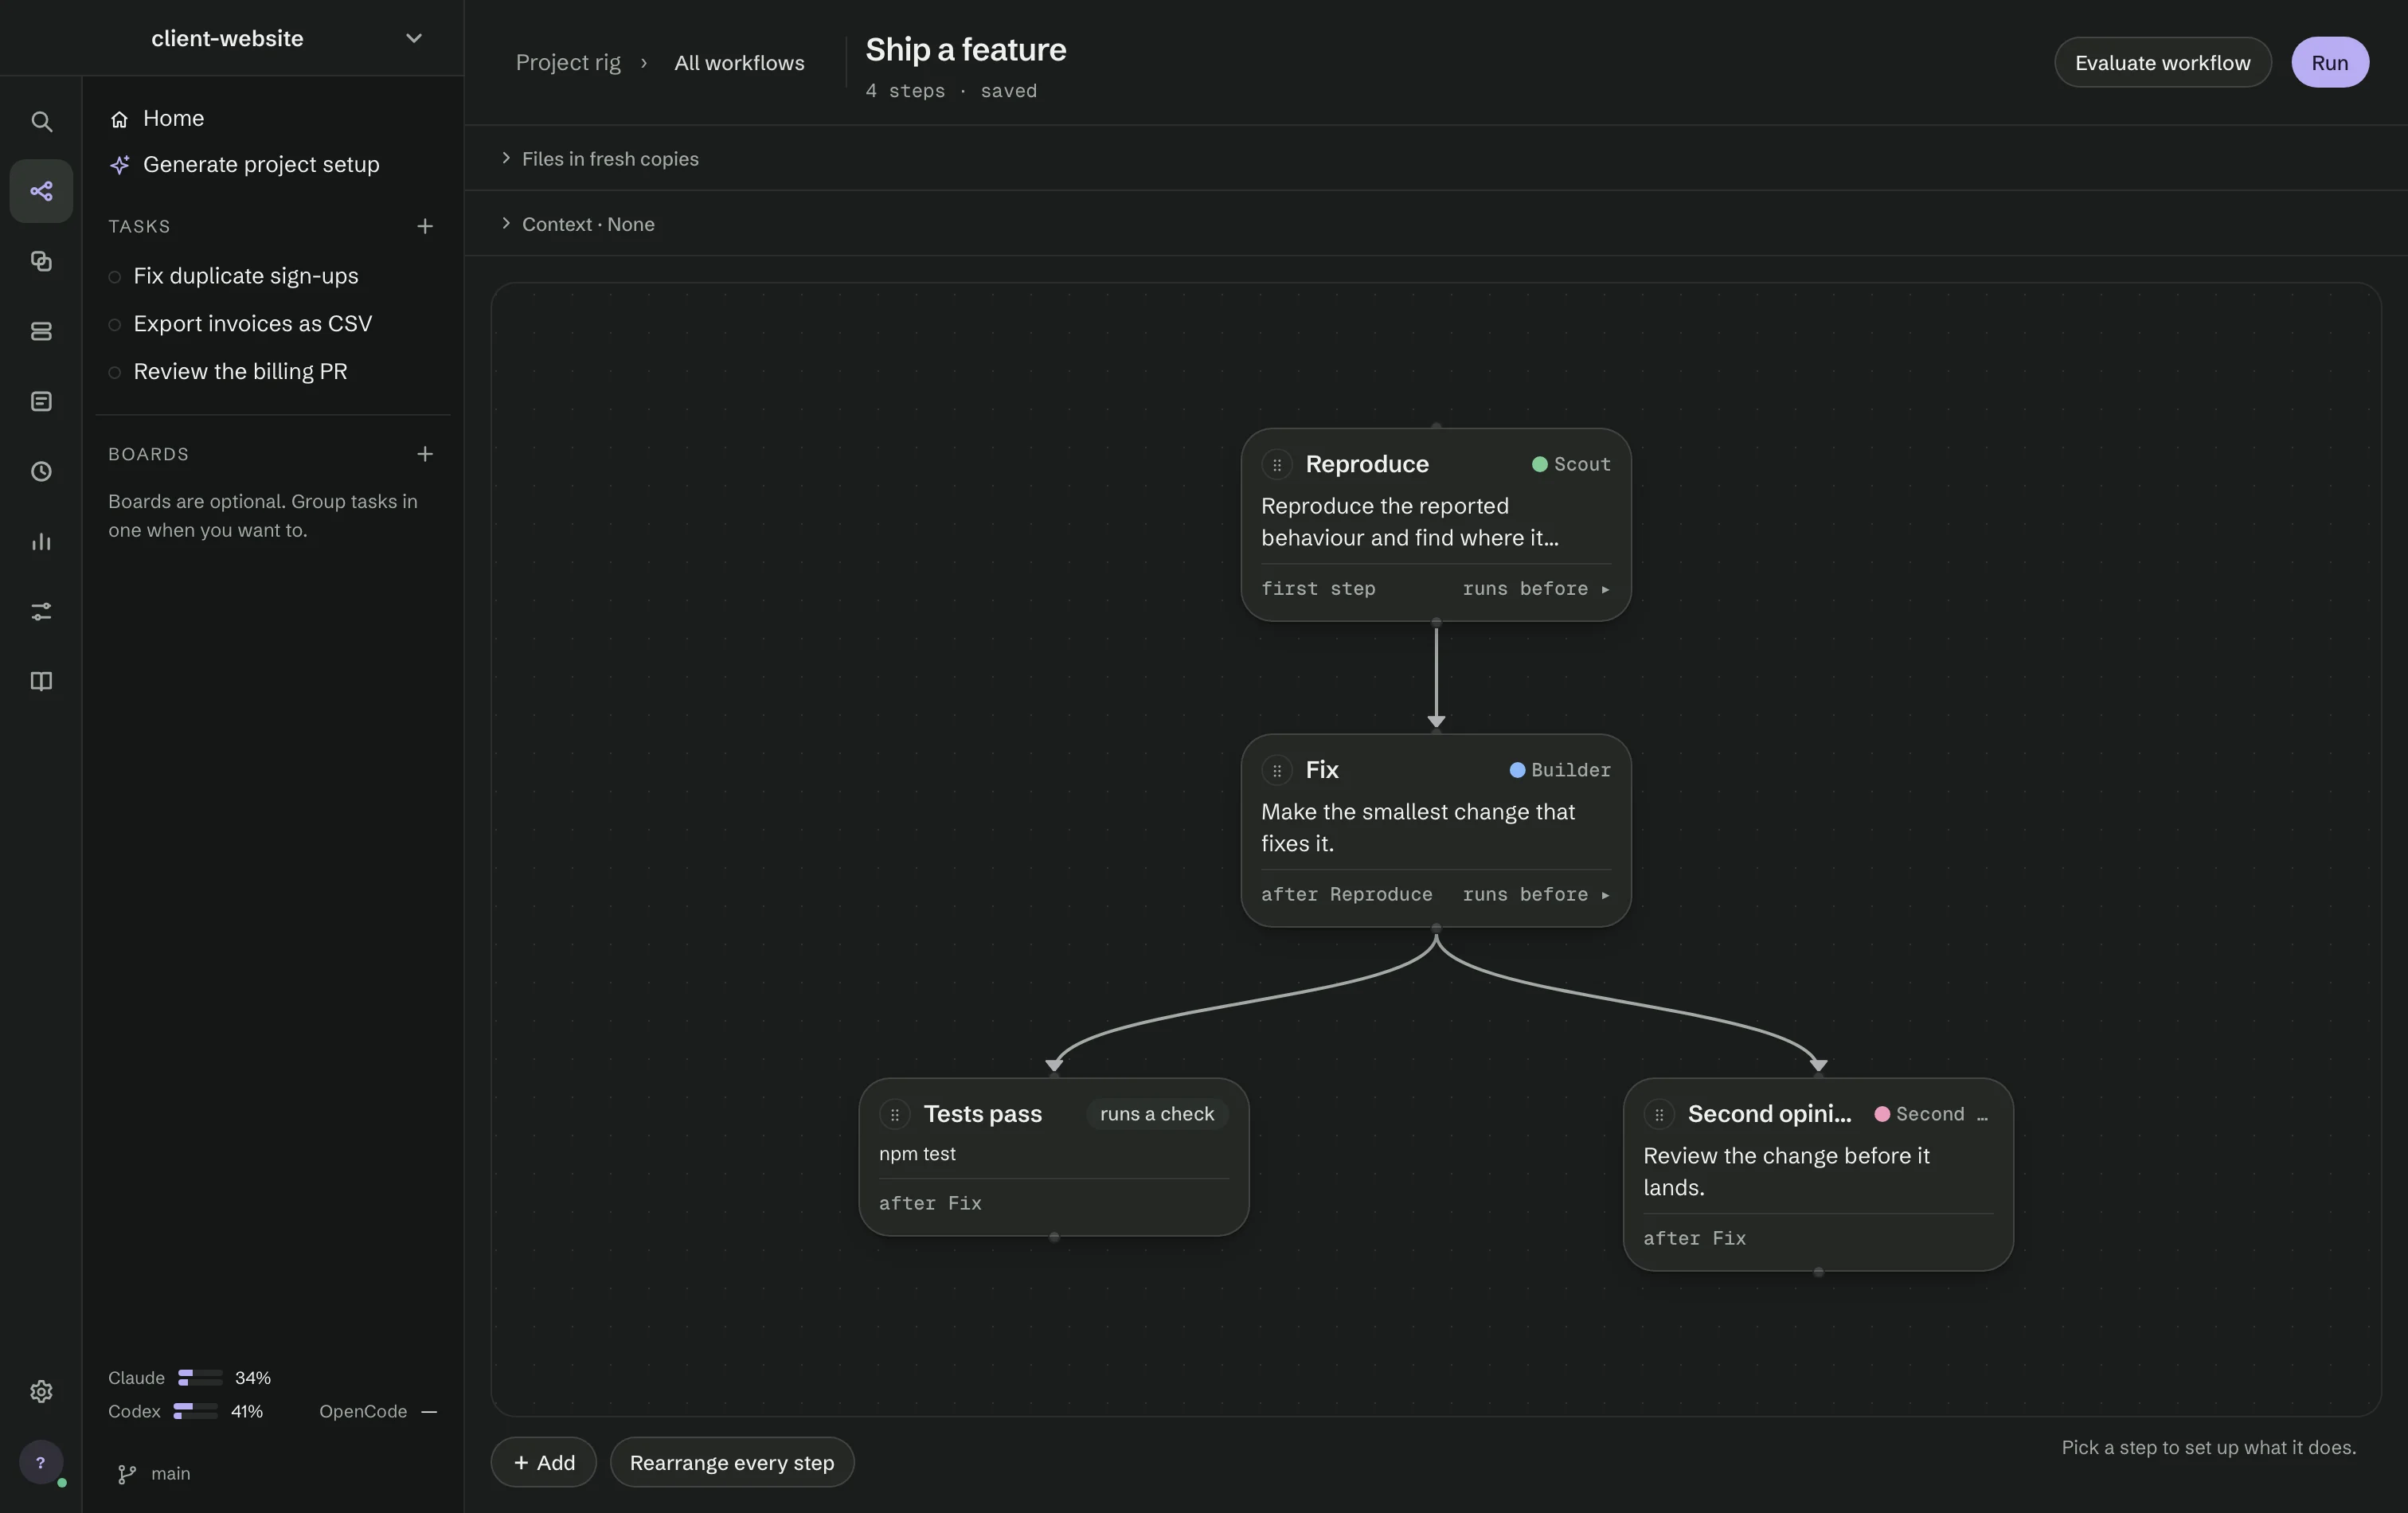This screenshot has height=1513, width=2408.
Task: Click the Claude usage bar
Action: (x=200, y=1378)
